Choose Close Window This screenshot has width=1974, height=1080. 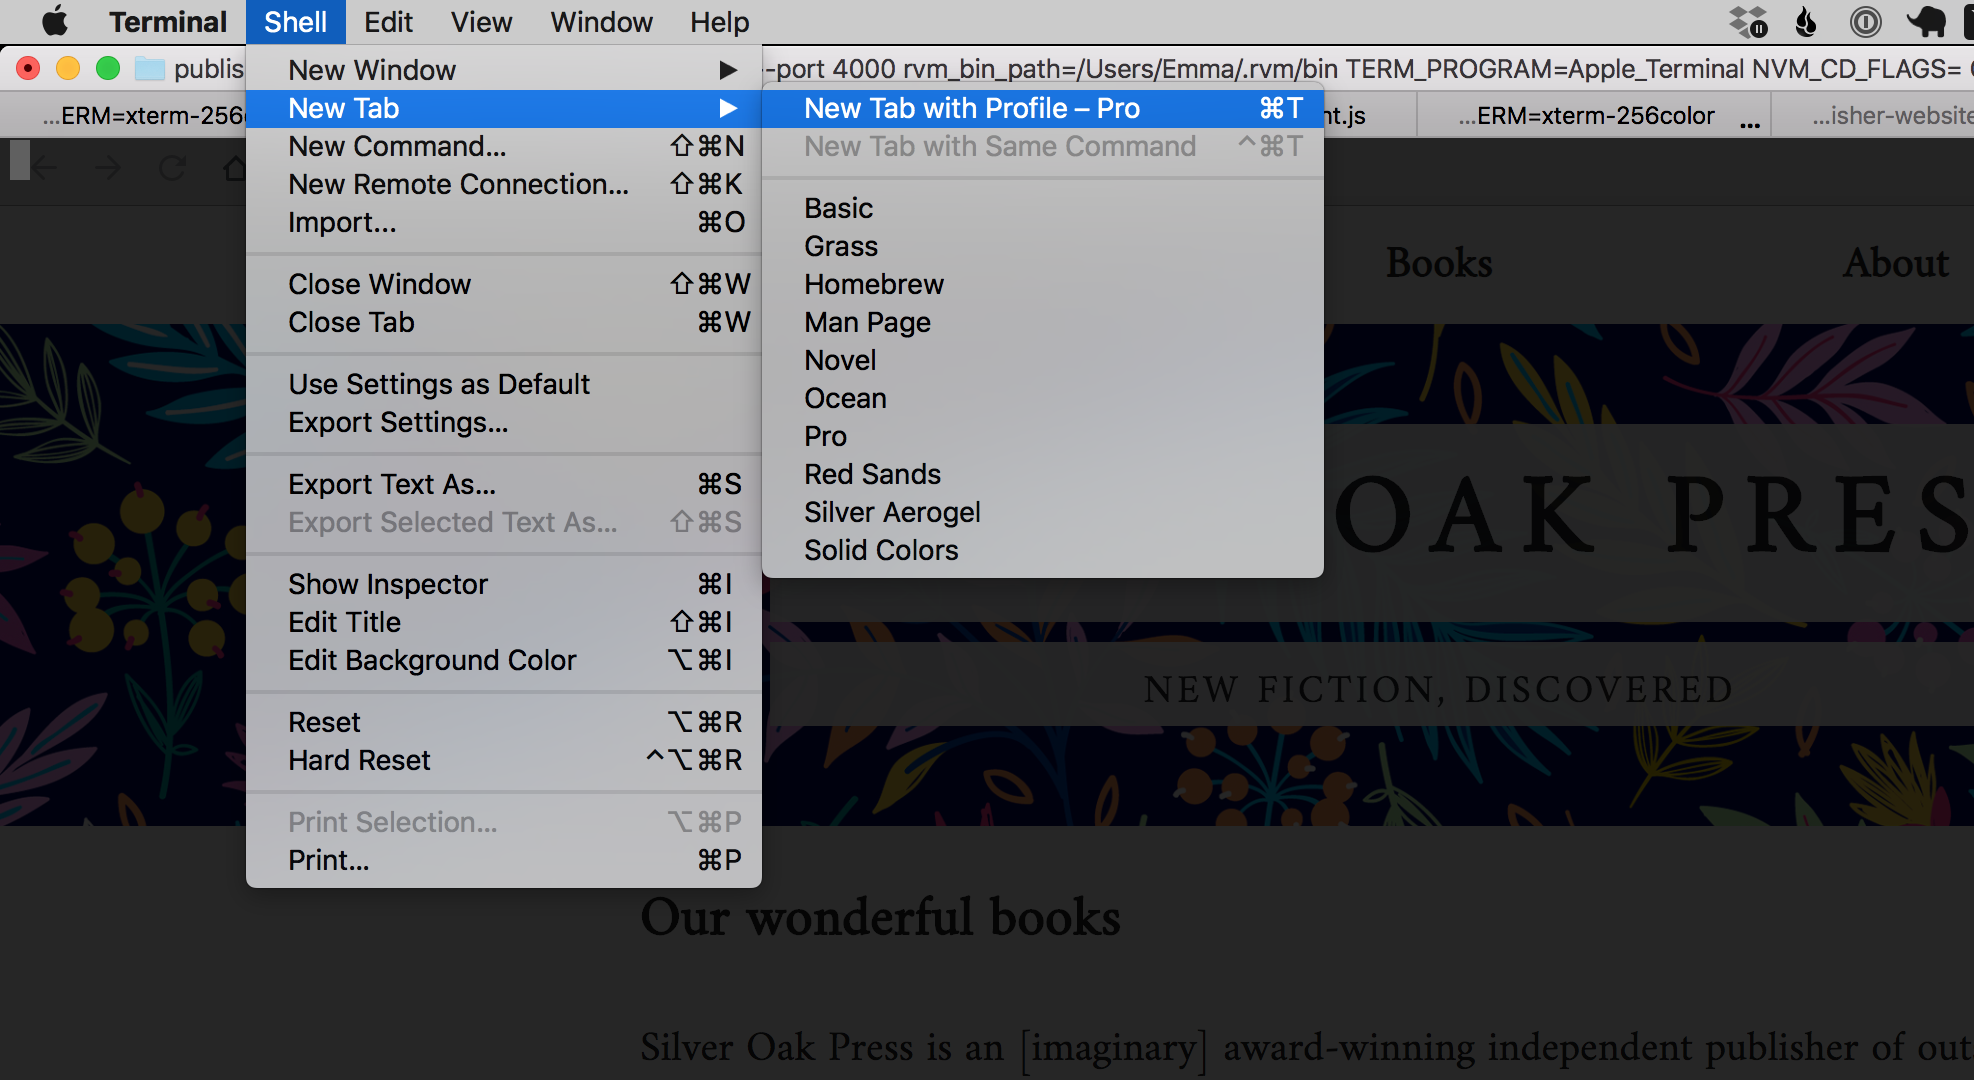coord(504,284)
